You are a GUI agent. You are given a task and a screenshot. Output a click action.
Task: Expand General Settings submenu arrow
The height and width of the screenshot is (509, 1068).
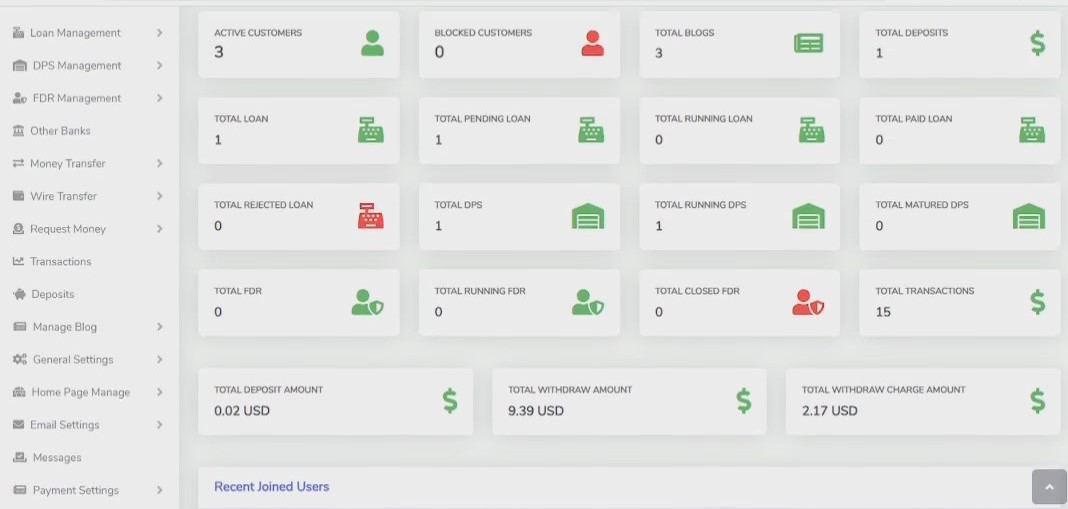(x=159, y=359)
